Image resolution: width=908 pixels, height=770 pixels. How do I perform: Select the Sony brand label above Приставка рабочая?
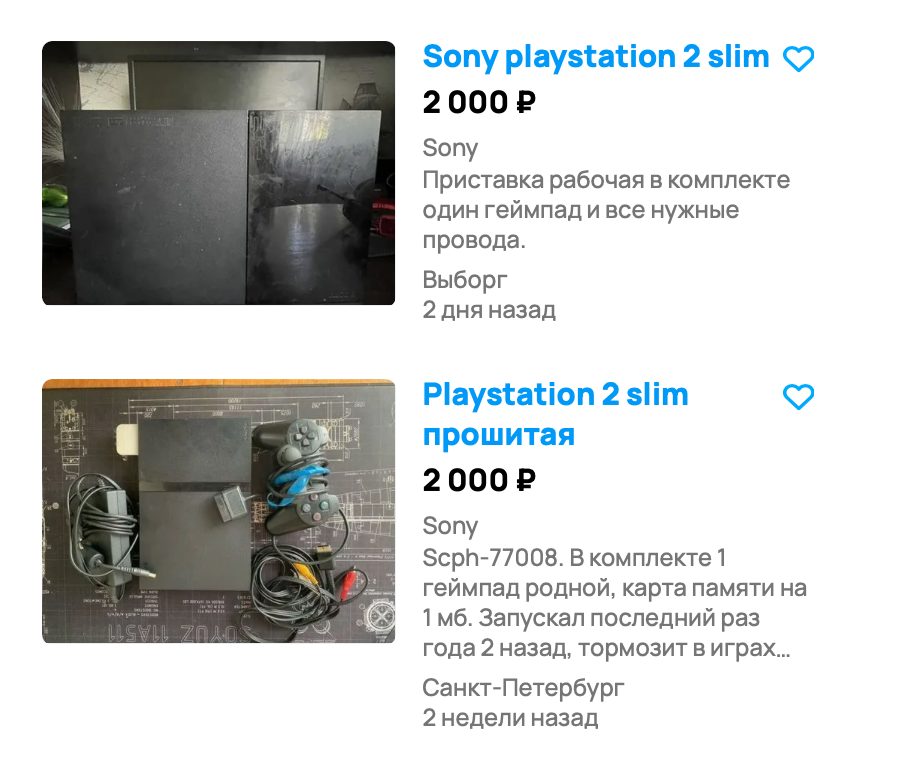(450, 148)
